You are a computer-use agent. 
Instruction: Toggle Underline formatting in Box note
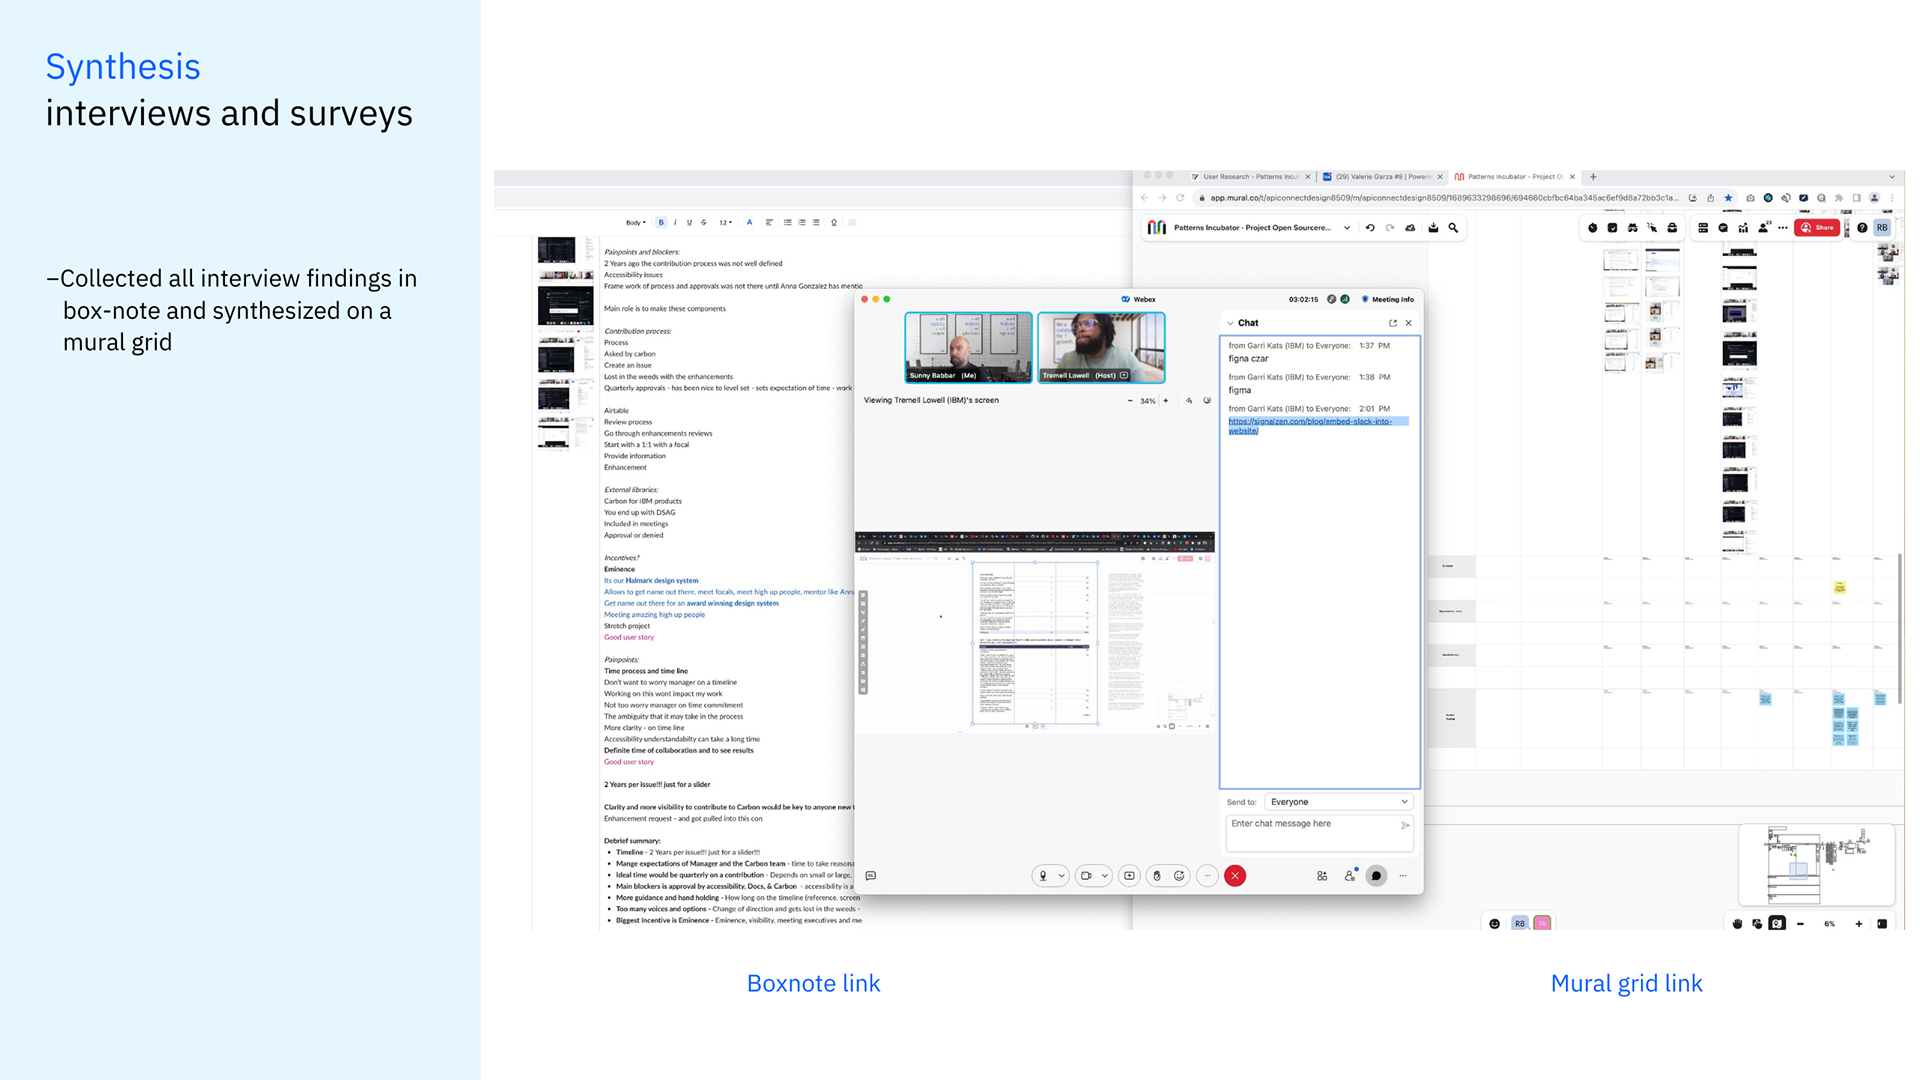pos(689,223)
